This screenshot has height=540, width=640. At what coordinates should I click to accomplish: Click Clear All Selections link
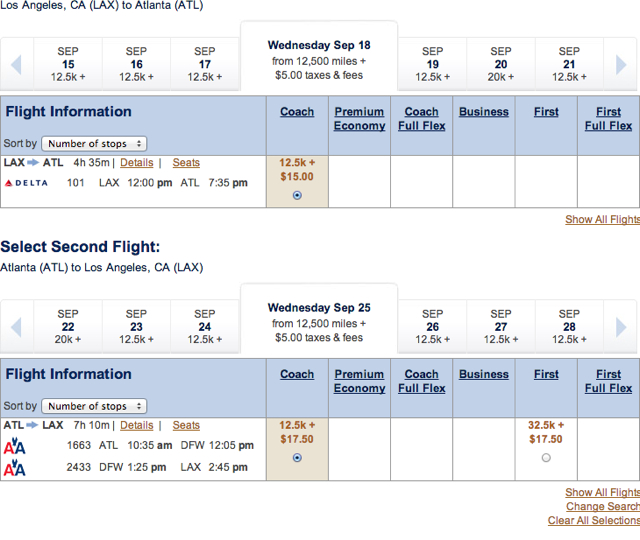click(594, 520)
